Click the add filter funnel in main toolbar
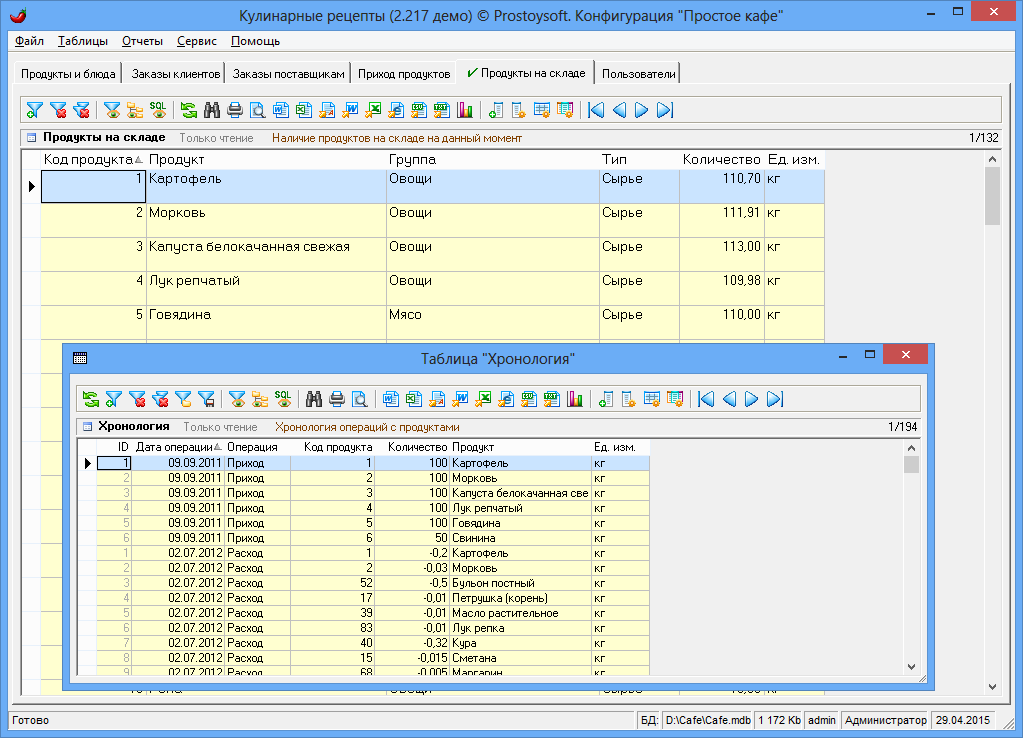 pyautogui.click(x=35, y=110)
